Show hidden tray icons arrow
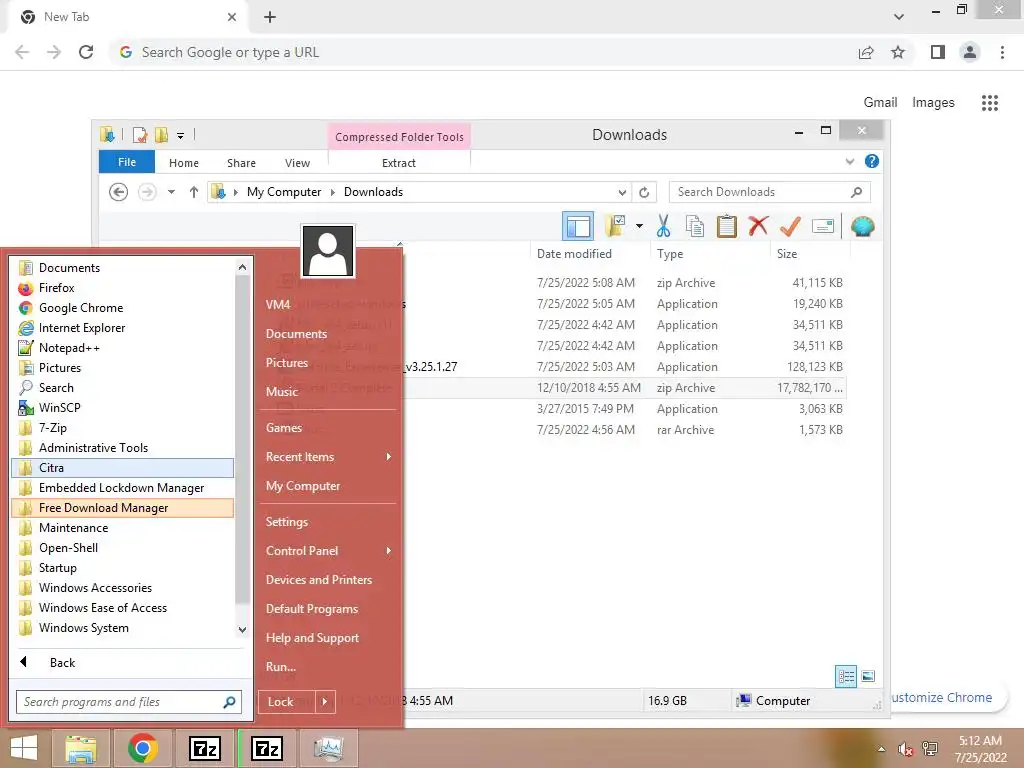The image size is (1024, 768). pyautogui.click(x=882, y=749)
